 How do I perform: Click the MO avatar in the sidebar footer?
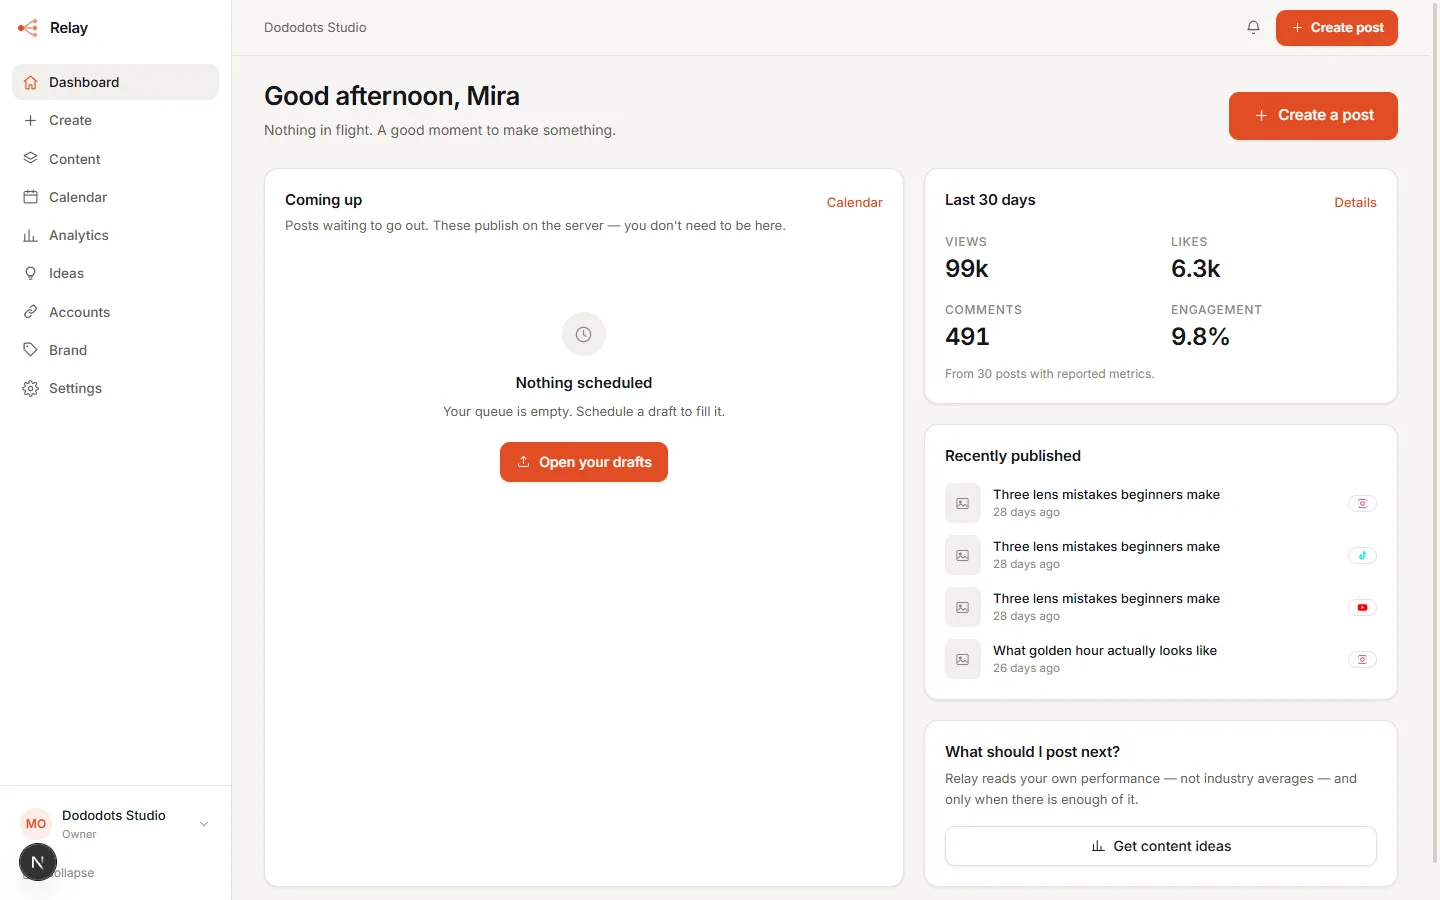pyautogui.click(x=36, y=824)
